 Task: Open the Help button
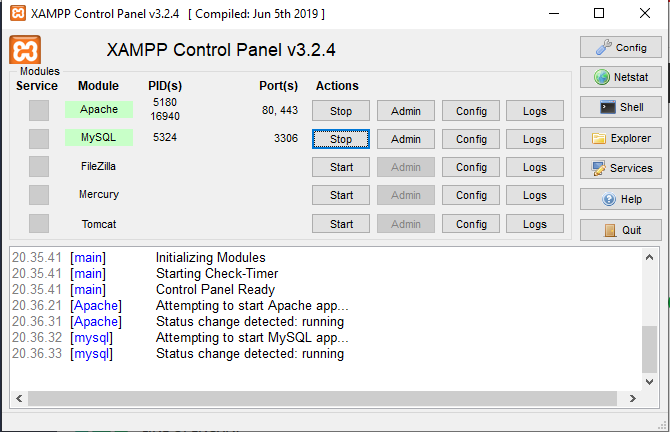click(620, 199)
